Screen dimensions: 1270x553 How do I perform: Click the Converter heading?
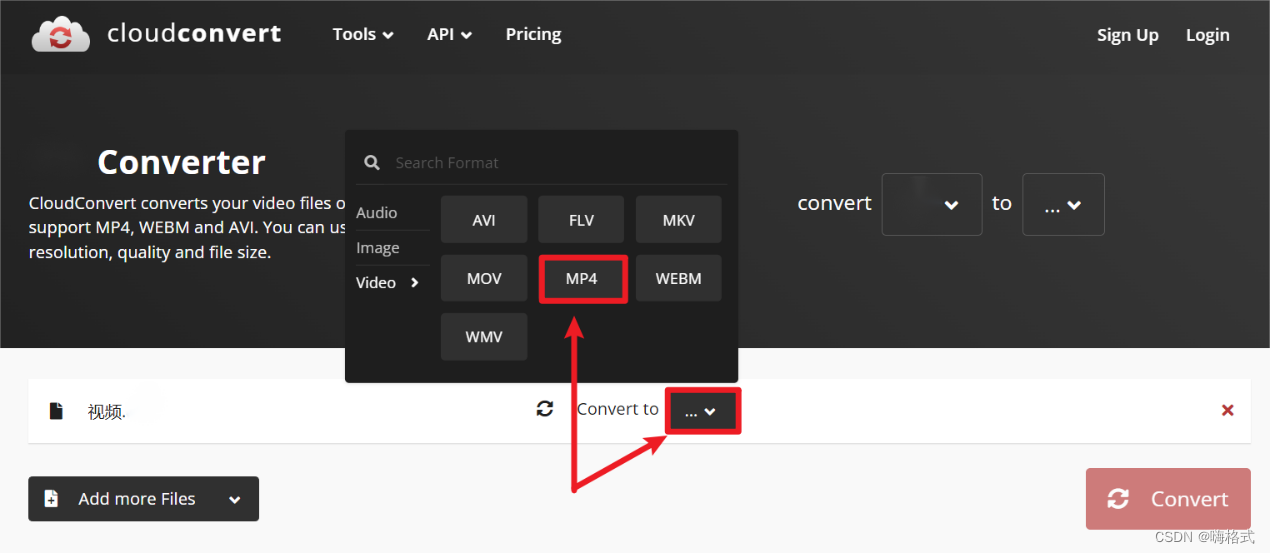181,162
